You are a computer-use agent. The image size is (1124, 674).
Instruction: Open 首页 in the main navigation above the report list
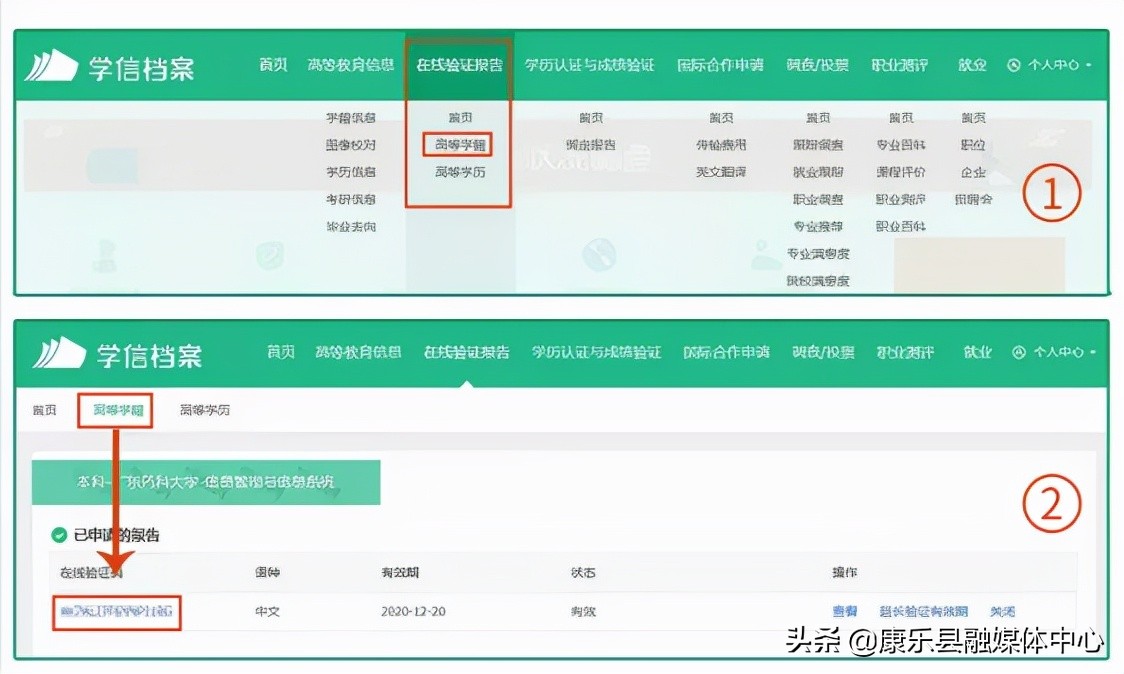tap(281, 352)
